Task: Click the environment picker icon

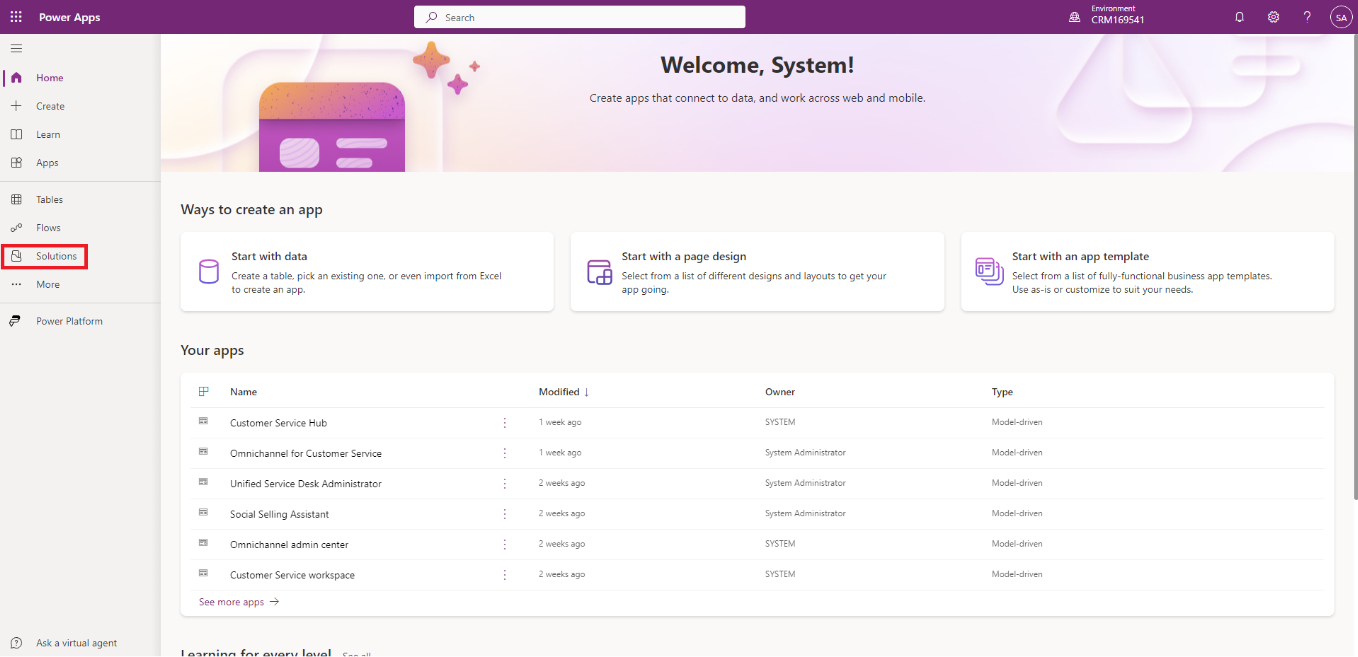Action: tap(1075, 17)
